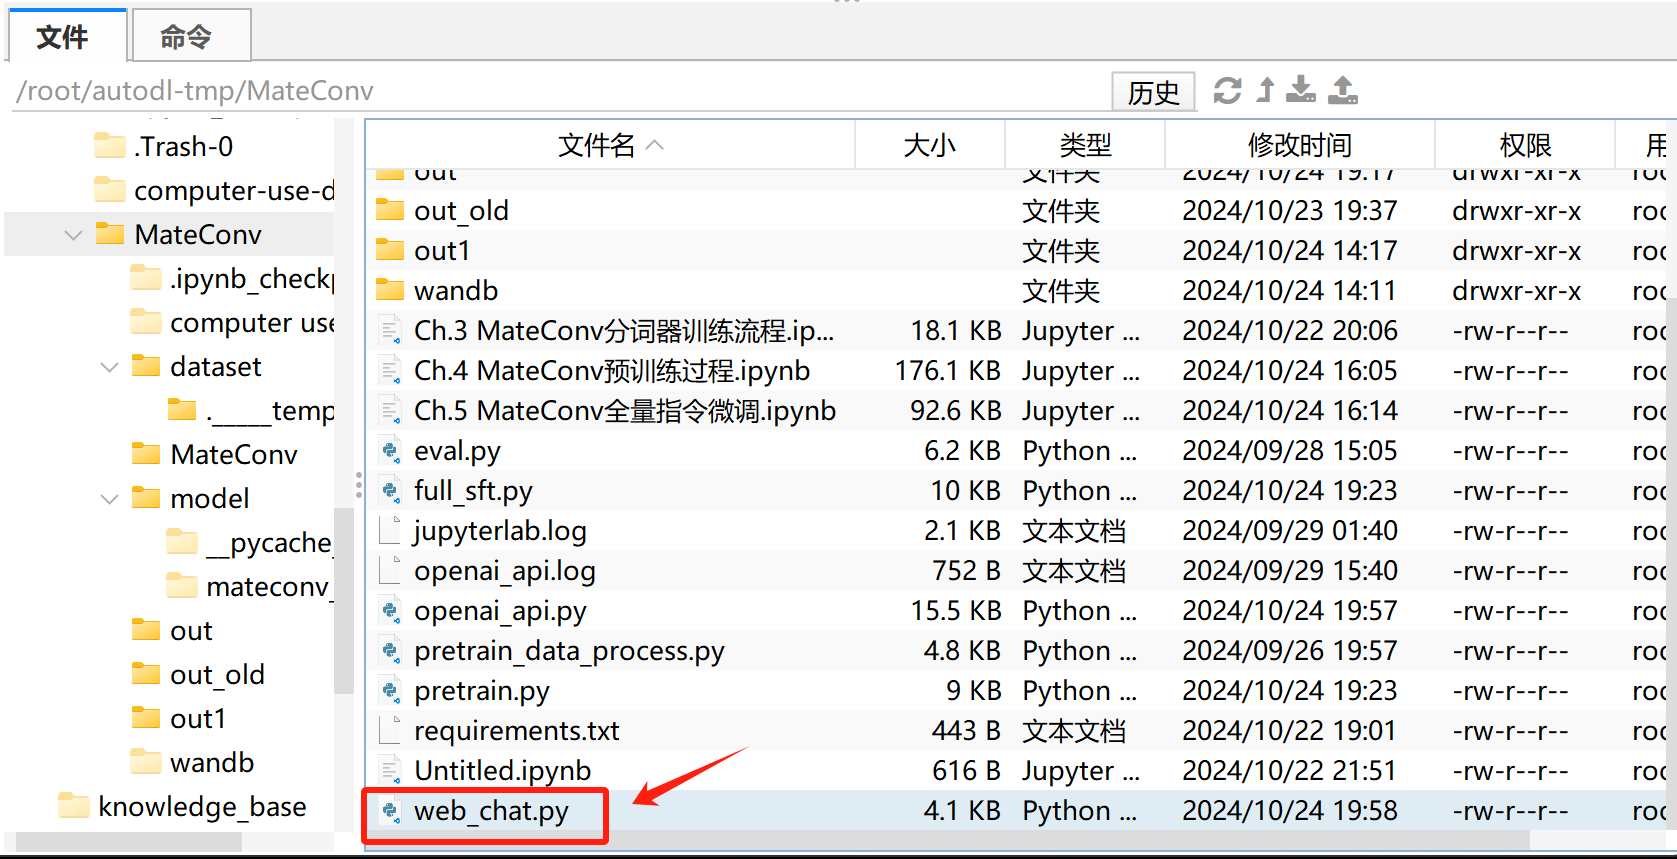1677x859 pixels.
Task: Click the download file icon
Action: coord(1301,91)
